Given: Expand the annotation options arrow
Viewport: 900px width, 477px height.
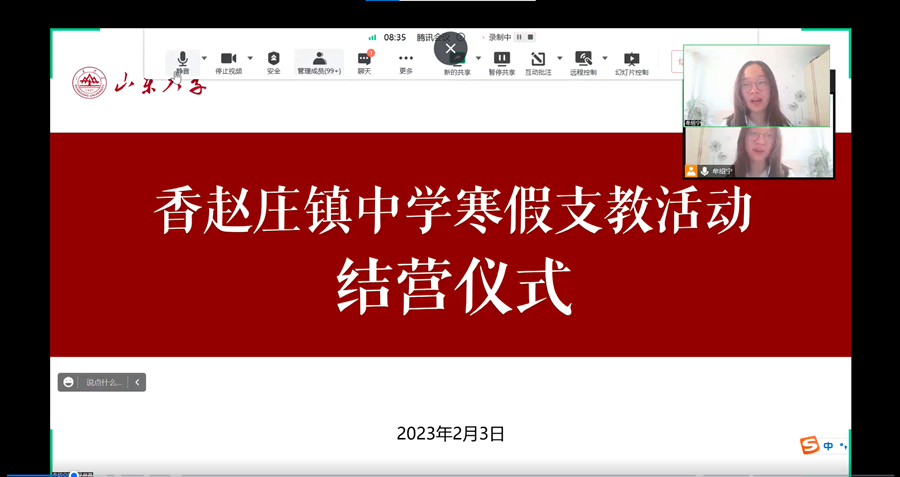Looking at the screenshot, I should 560,58.
